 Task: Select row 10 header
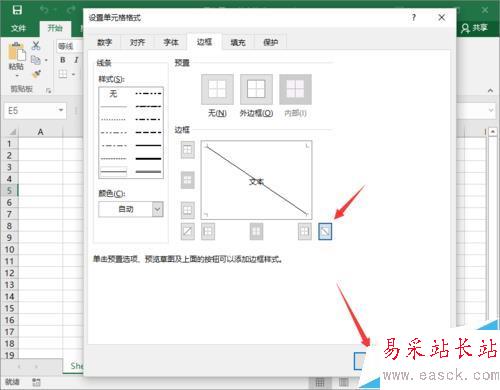(x=9, y=249)
